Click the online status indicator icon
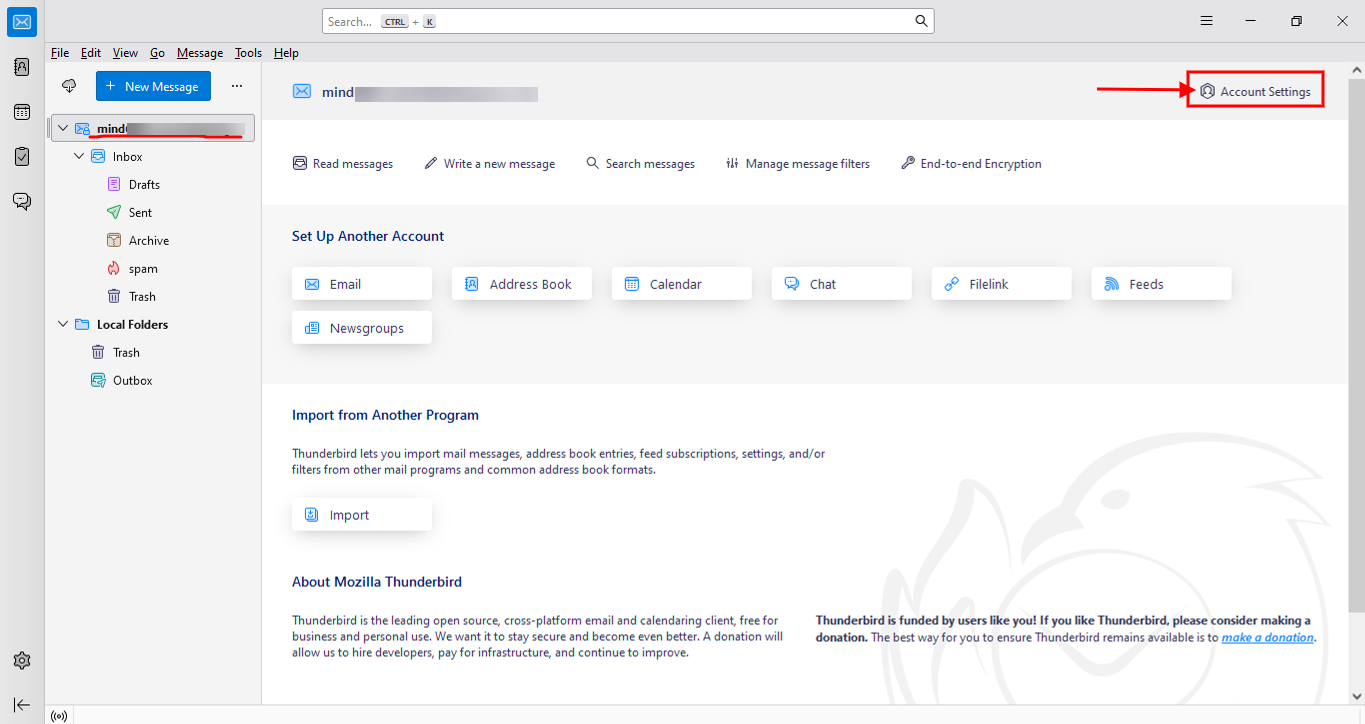 (x=59, y=716)
